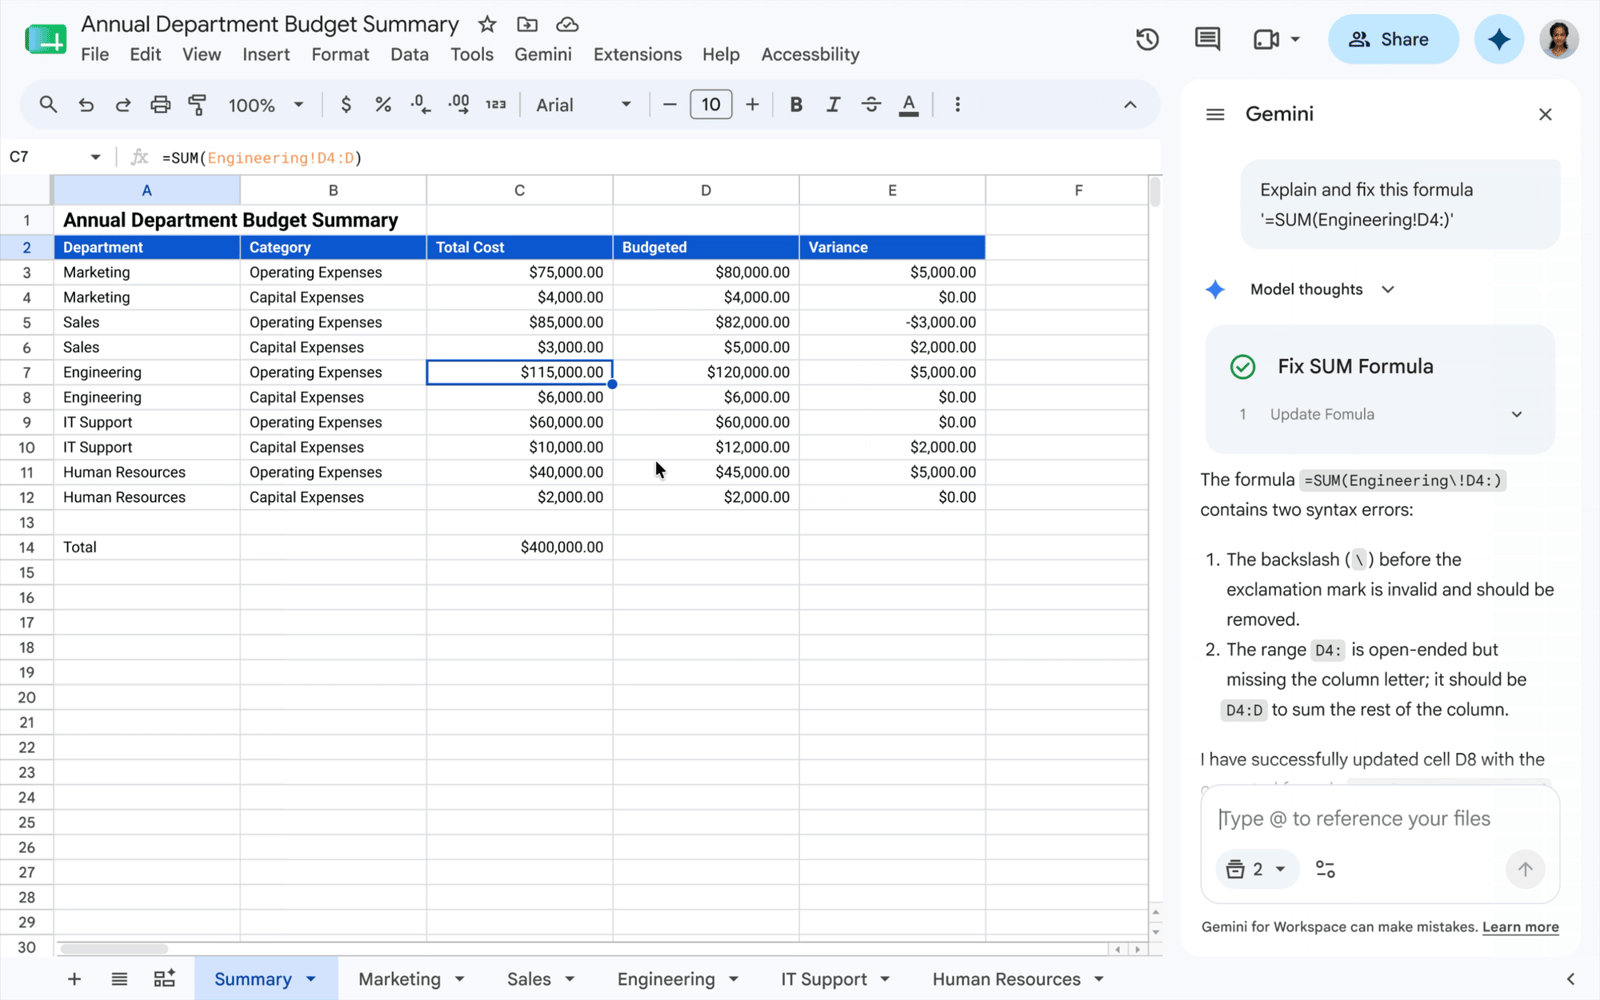Open the zoom level dropdown
The width and height of the screenshot is (1600, 1000).
click(x=266, y=104)
